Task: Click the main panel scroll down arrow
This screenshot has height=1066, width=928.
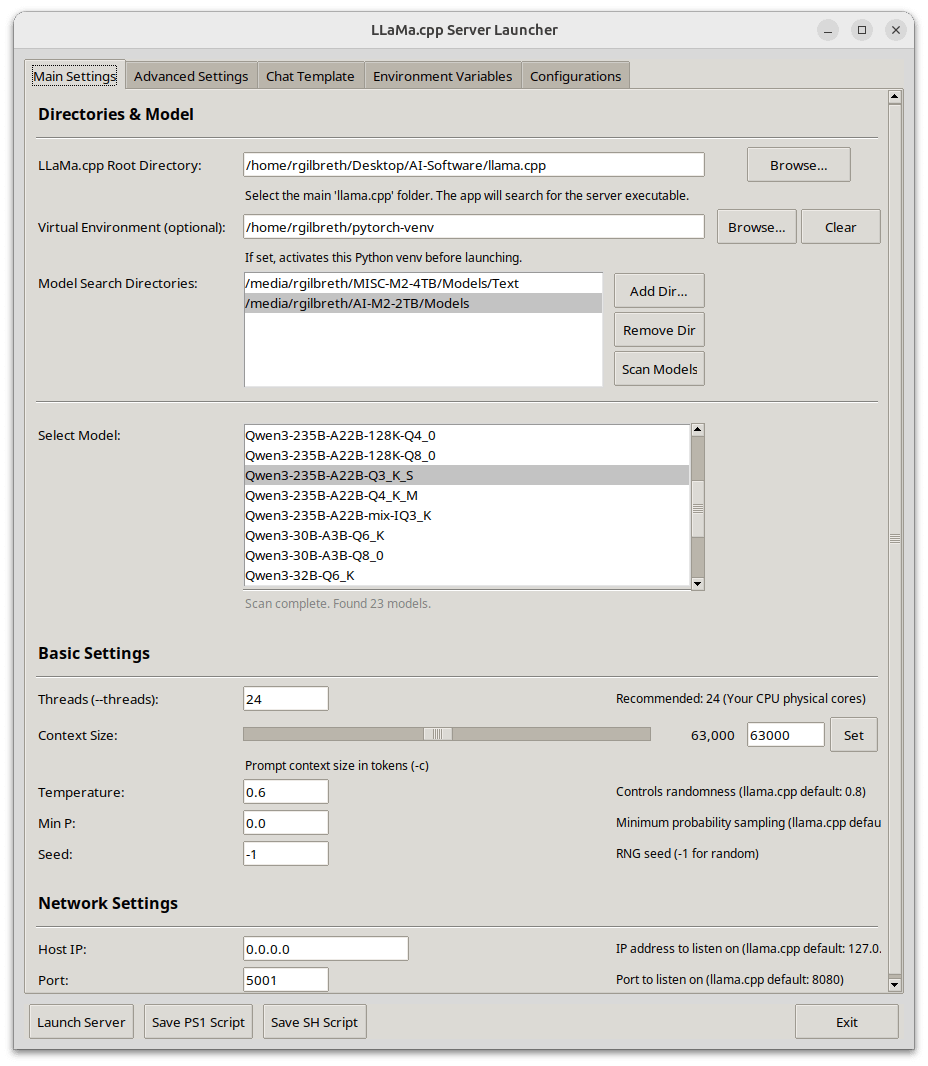Action: 895,984
